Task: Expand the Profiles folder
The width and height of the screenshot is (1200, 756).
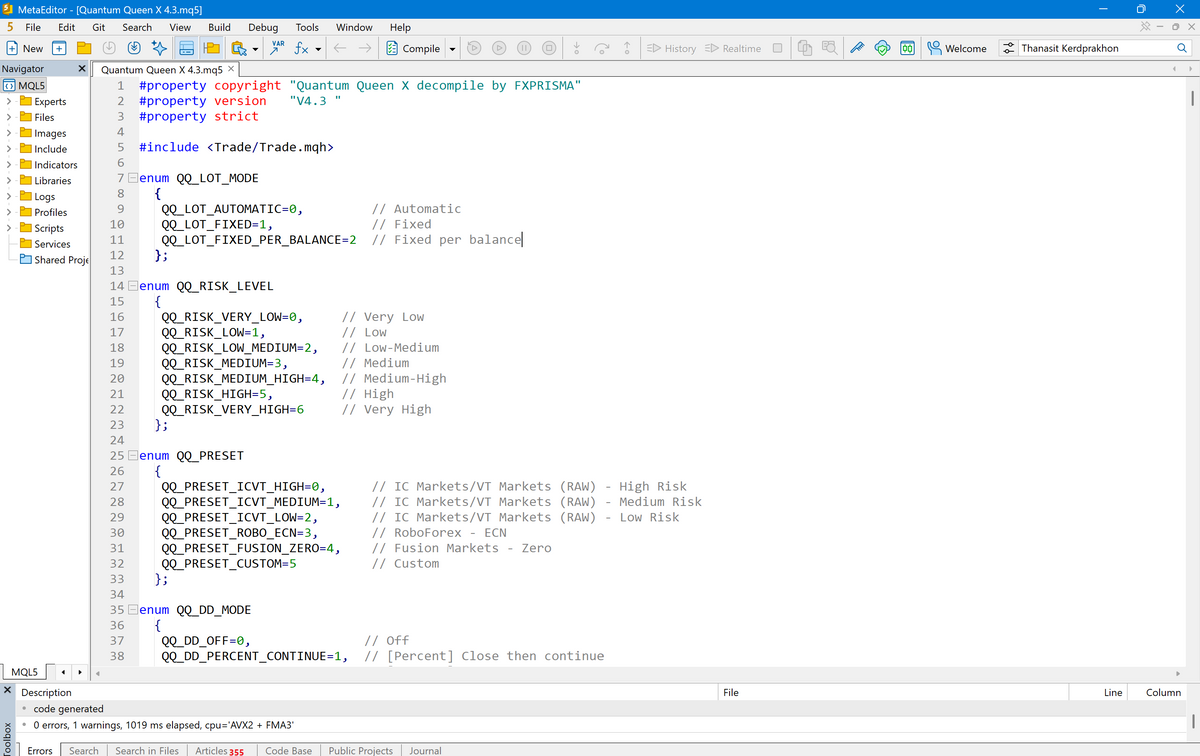Action: (9, 212)
